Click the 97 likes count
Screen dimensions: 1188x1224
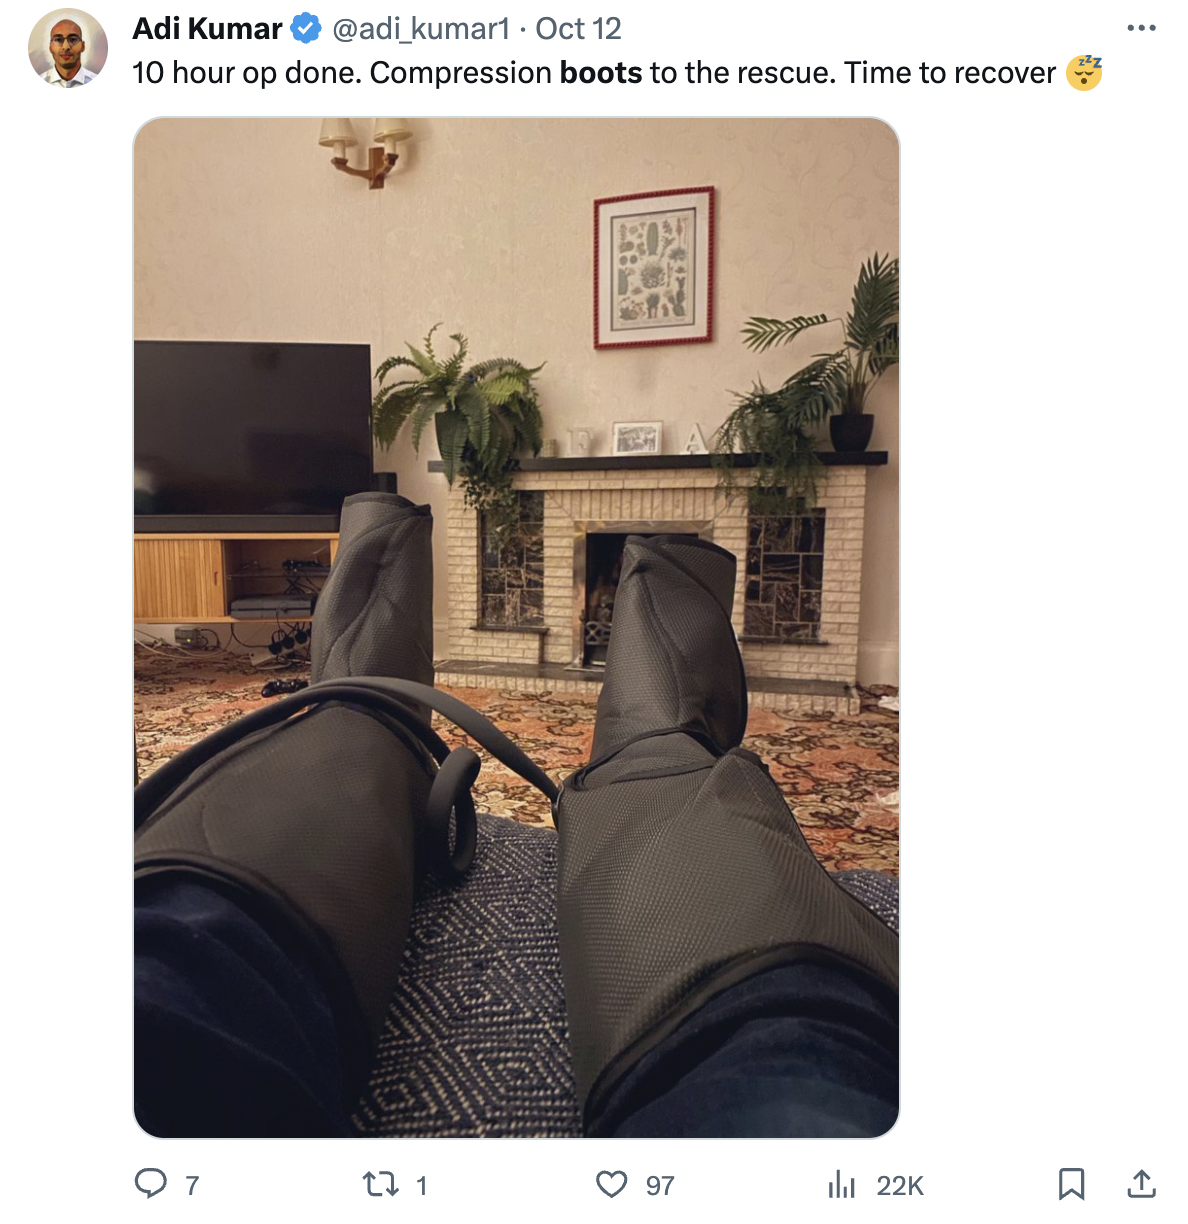[x=660, y=1186]
